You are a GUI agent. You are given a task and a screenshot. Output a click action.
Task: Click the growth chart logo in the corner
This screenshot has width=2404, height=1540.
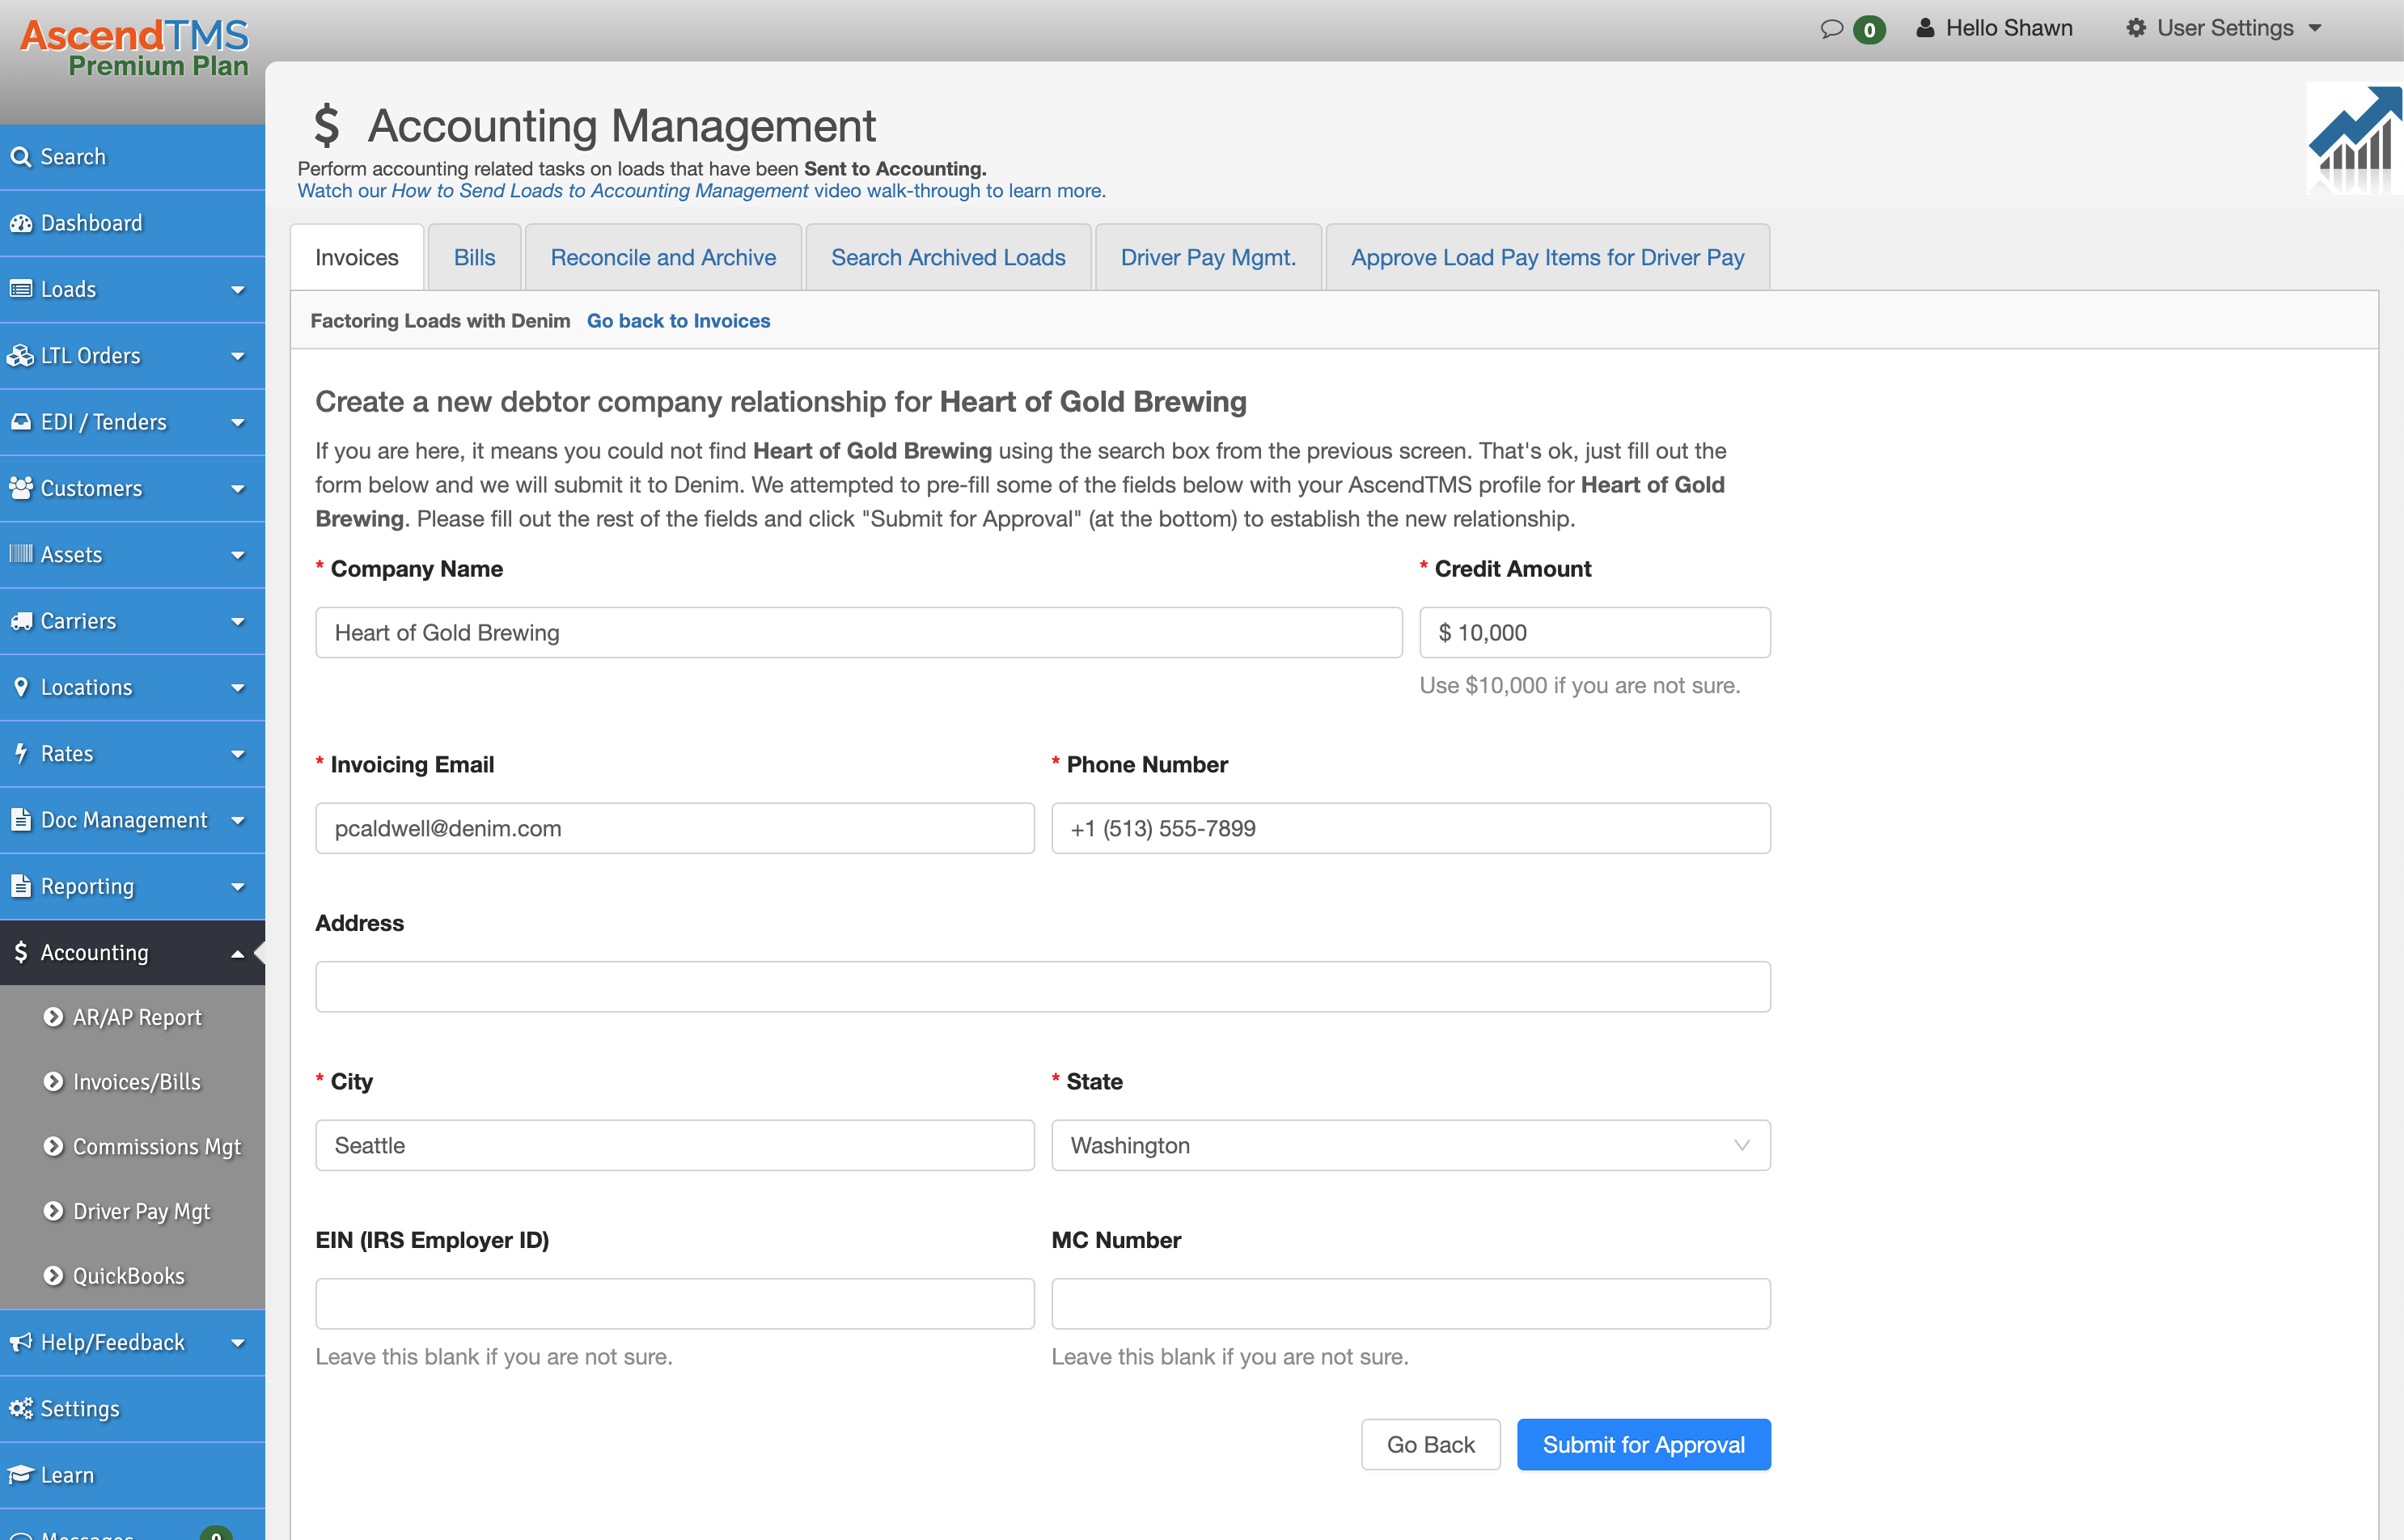tap(2354, 138)
